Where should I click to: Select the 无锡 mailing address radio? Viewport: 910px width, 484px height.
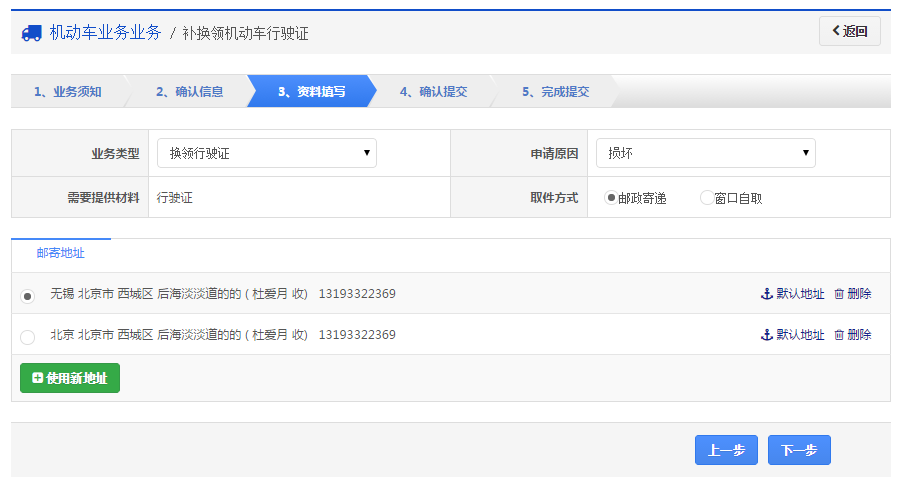pyautogui.click(x=27, y=296)
